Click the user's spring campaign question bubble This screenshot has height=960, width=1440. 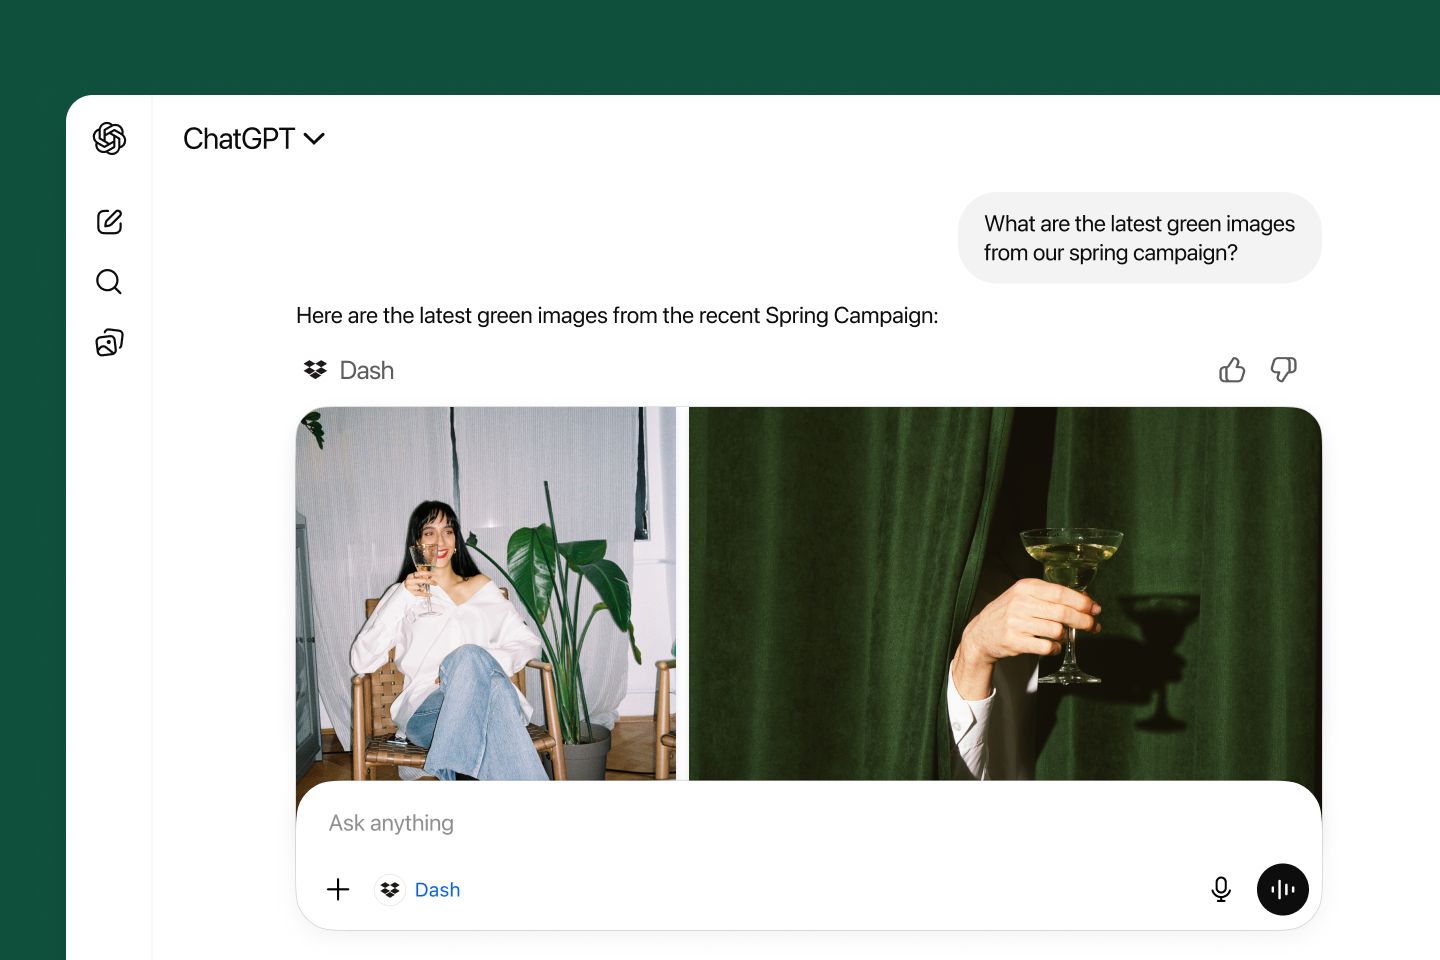coord(1139,238)
